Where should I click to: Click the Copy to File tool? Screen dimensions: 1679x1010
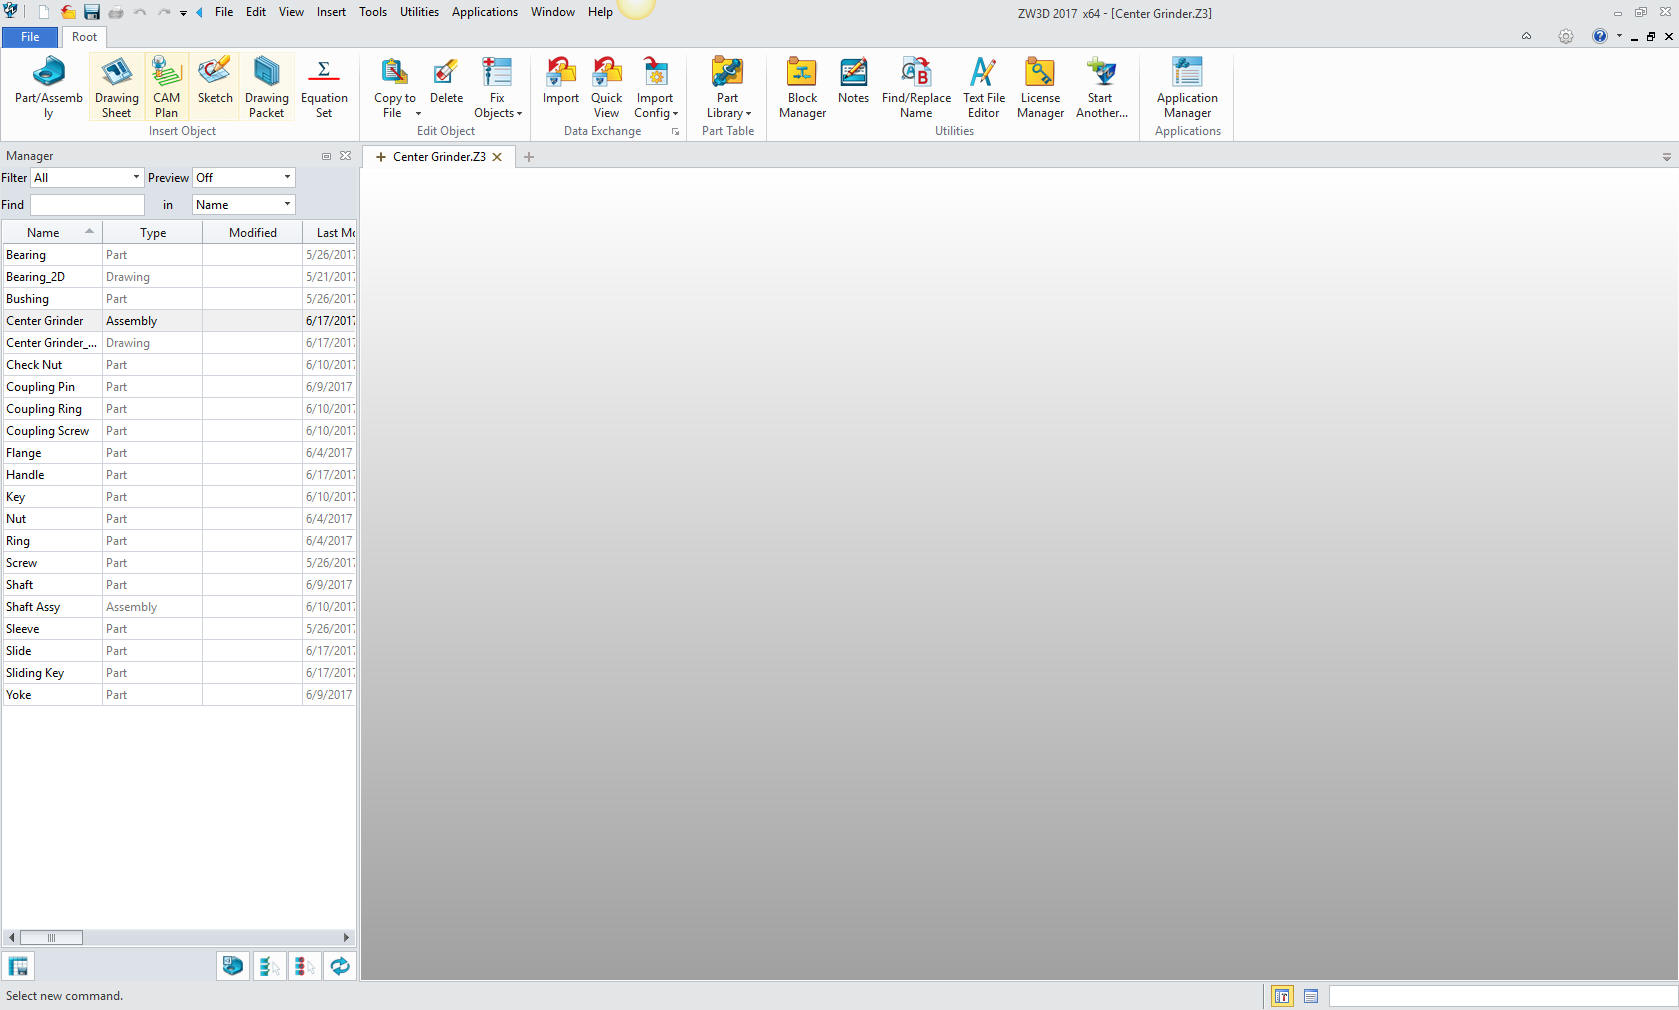pyautogui.click(x=394, y=88)
